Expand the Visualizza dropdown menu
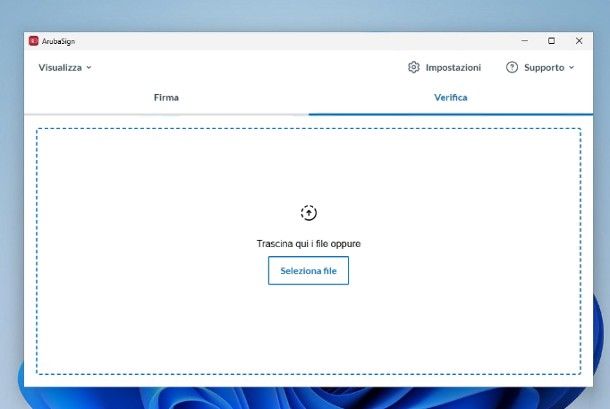The width and height of the screenshot is (610, 409). pos(65,67)
